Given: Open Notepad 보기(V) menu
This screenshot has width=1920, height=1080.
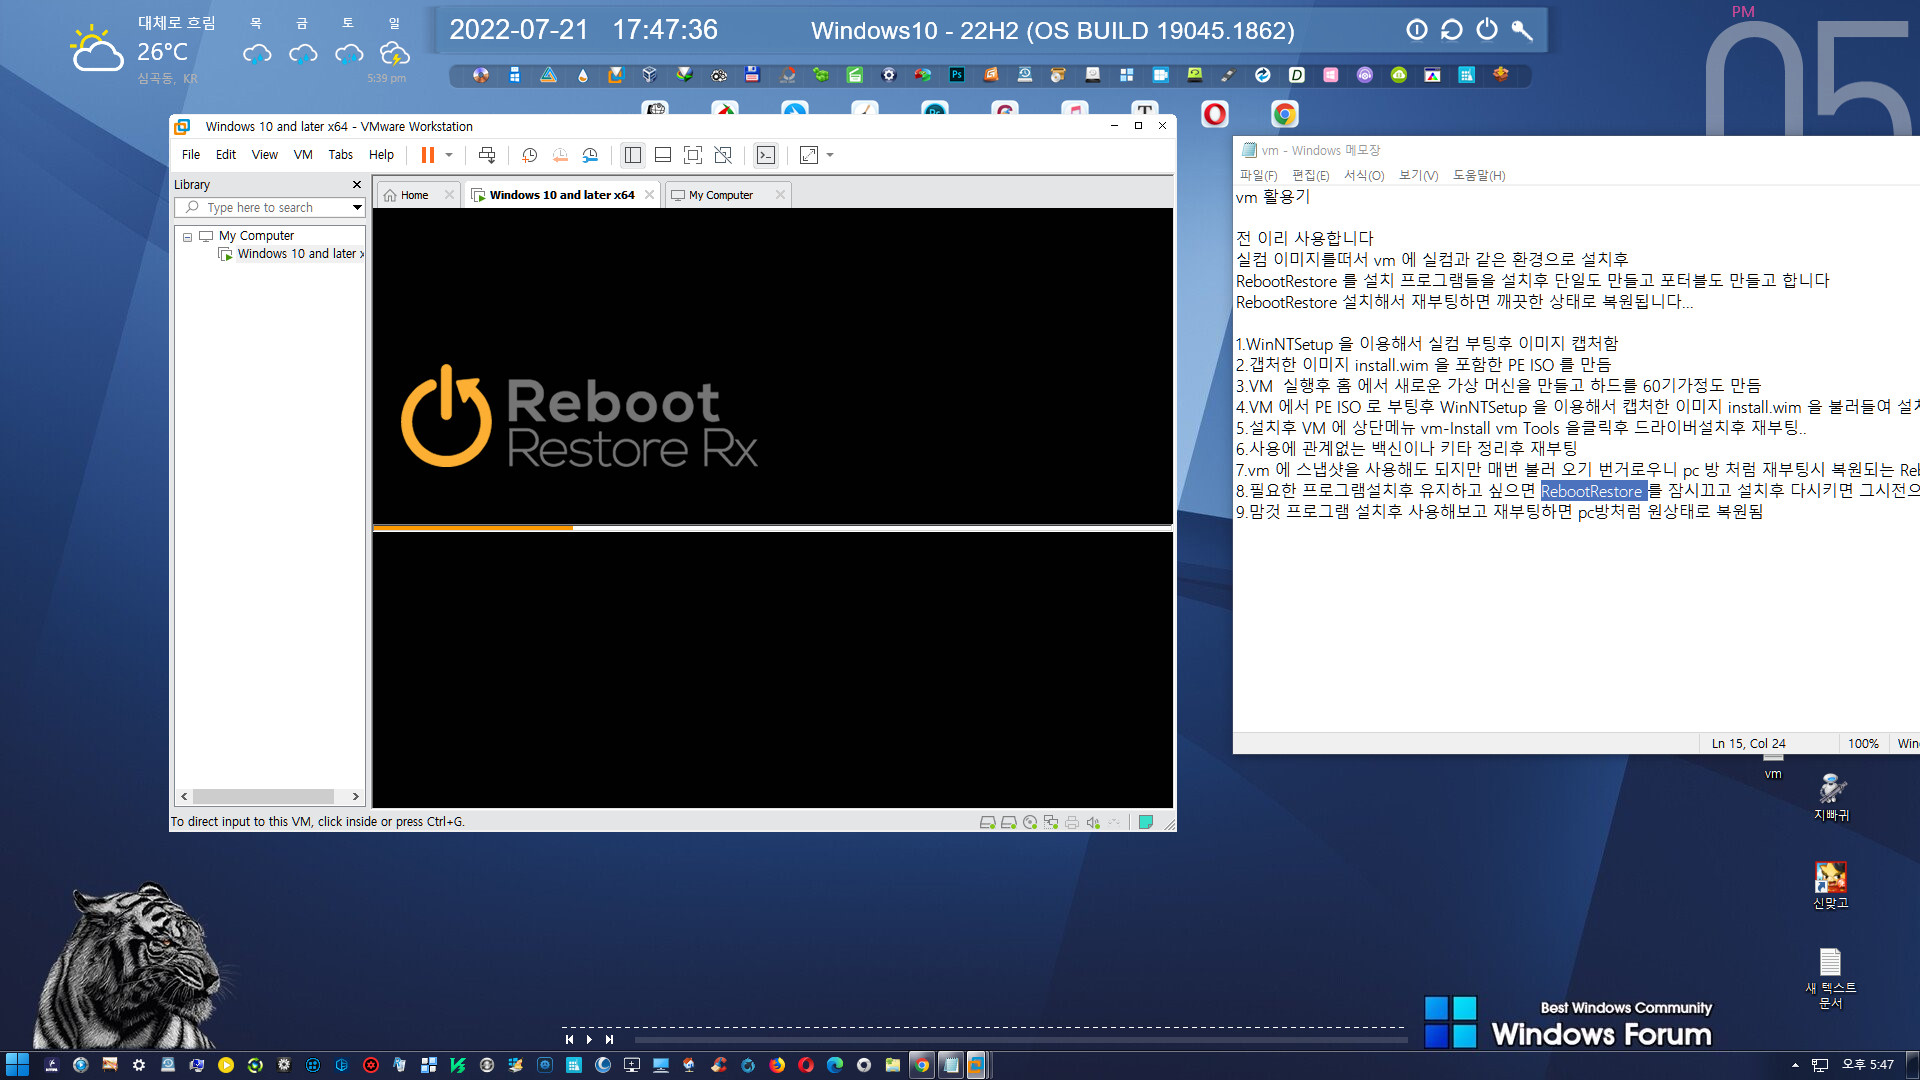Looking at the screenshot, I should click(x=1418, y=175).
